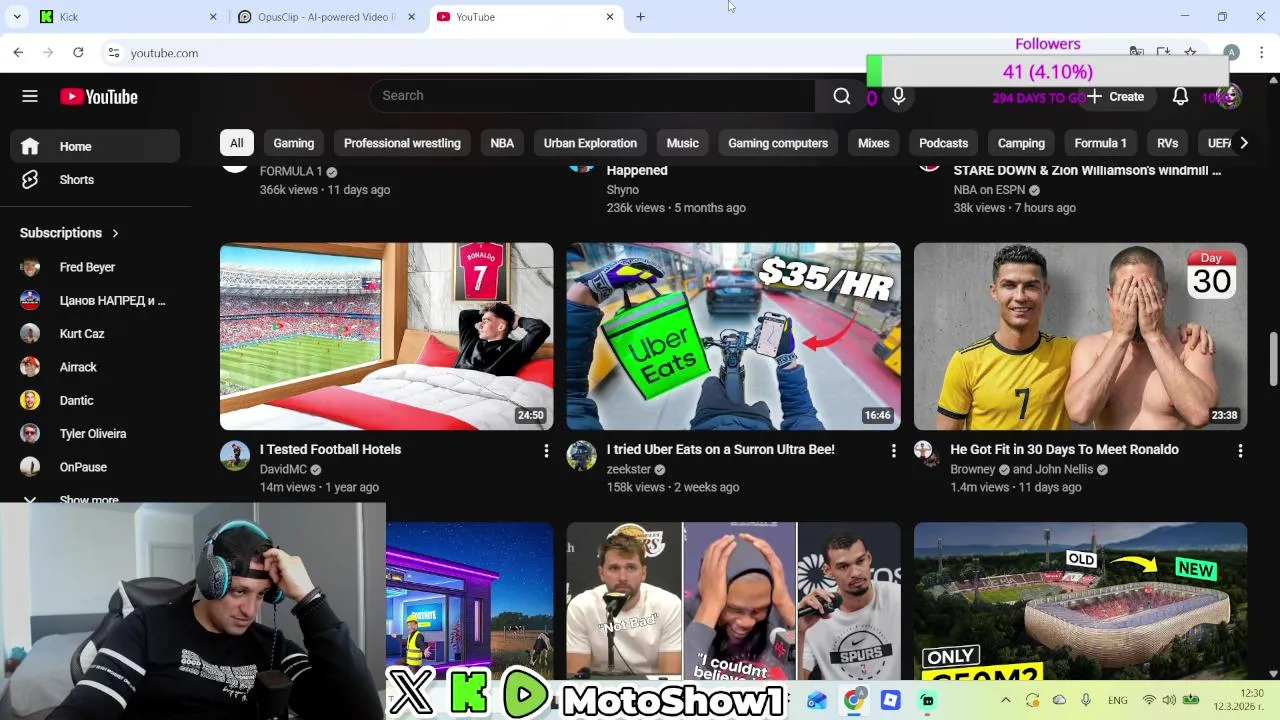
Task: Open a new browser tab
Action: [640, 17]
